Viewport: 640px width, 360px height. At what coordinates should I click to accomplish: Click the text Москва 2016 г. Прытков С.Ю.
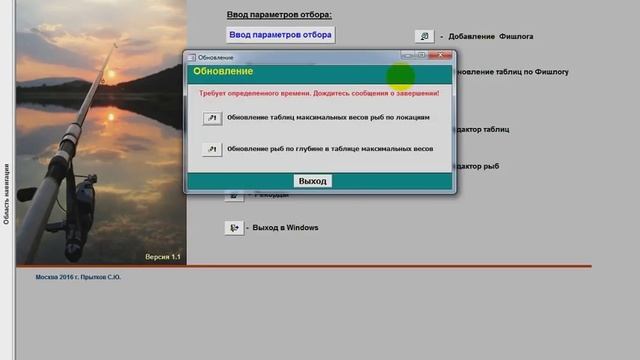pyautogui.click(x=78, y=277)
